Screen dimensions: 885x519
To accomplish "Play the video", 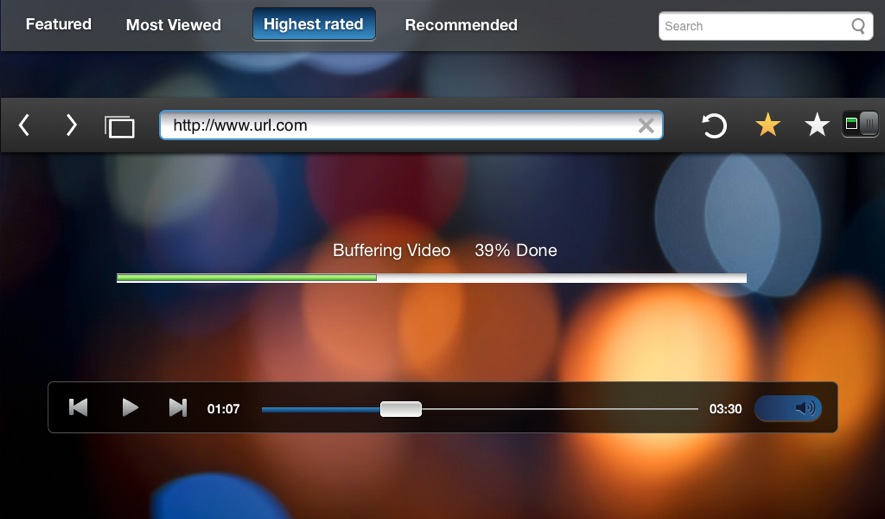I will click(x=130, y=407).
